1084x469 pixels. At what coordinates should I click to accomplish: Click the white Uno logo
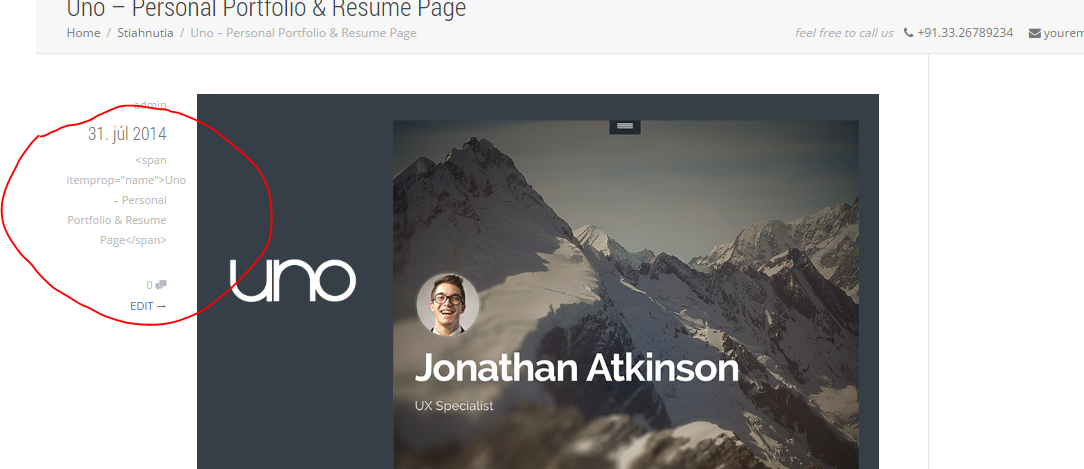[292, 279]
